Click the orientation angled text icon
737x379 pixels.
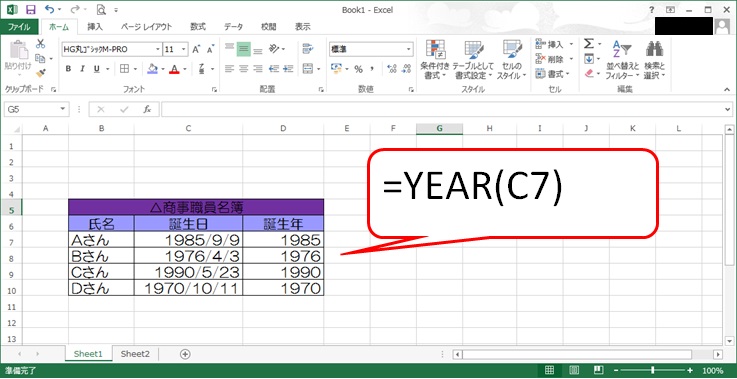click(x=274, y=48)
